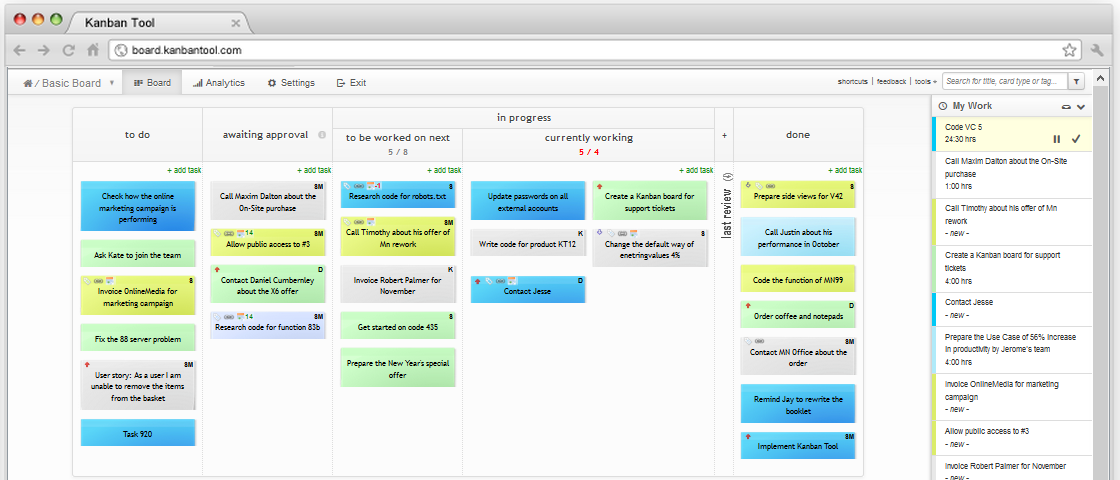Open Call Justin about his performance card
1120x480 pixels.
click(x=798, y=236)
